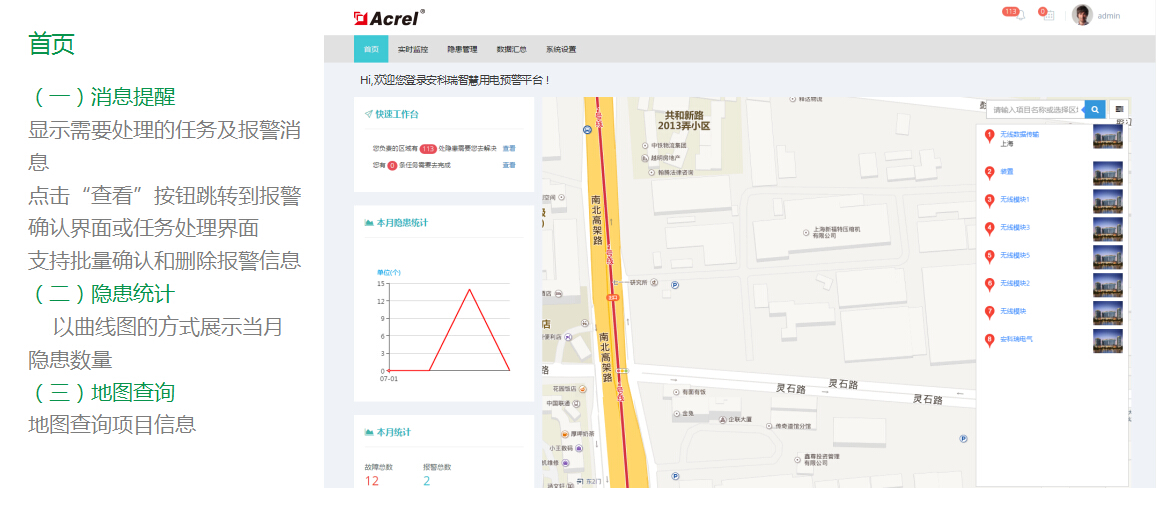Toggle the project list panel icon

[1120, 109]
